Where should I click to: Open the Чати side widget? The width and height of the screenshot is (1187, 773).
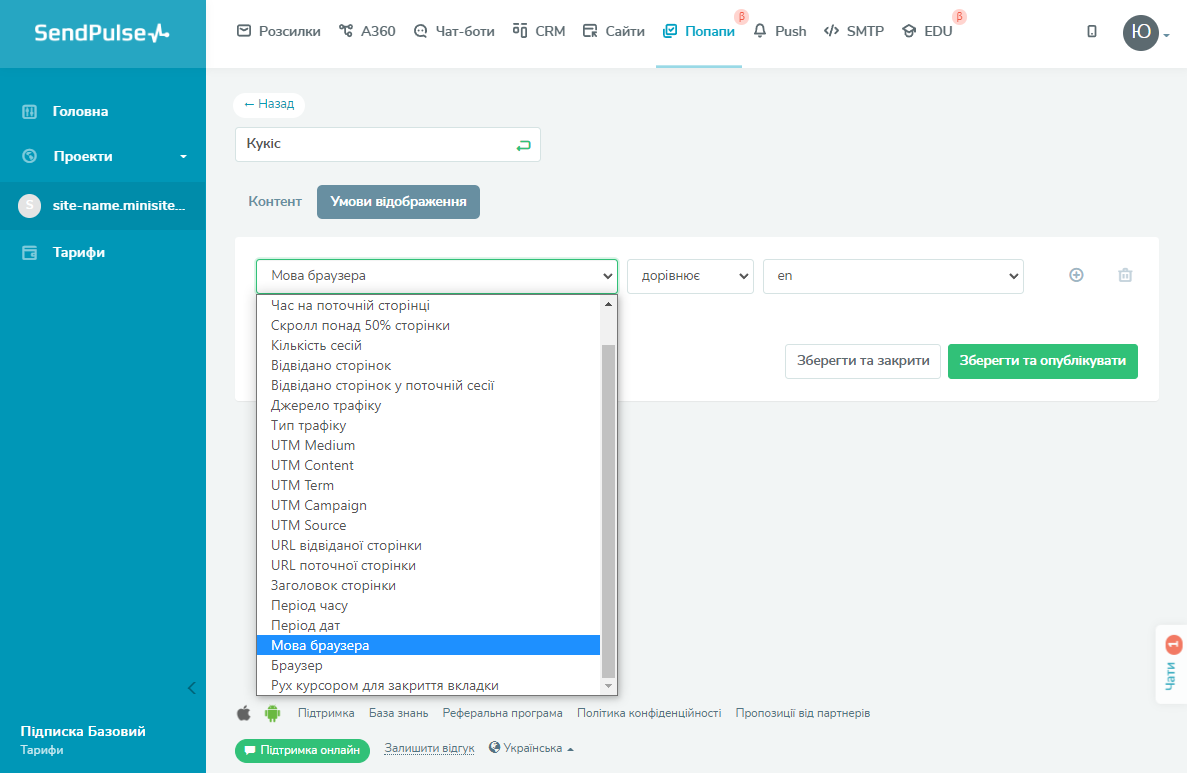point(1172,664)
